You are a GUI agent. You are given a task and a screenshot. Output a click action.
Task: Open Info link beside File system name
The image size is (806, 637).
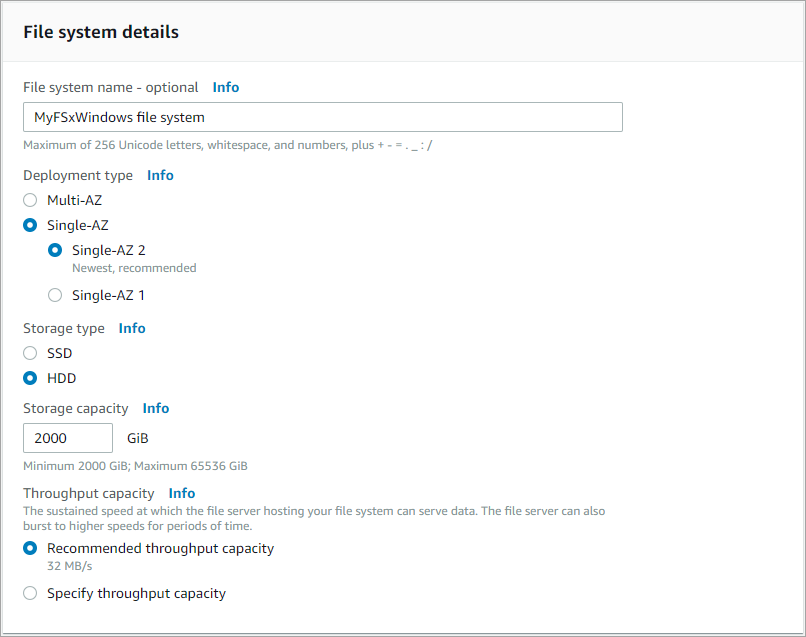pyautogui.click(x=225, y=87)
